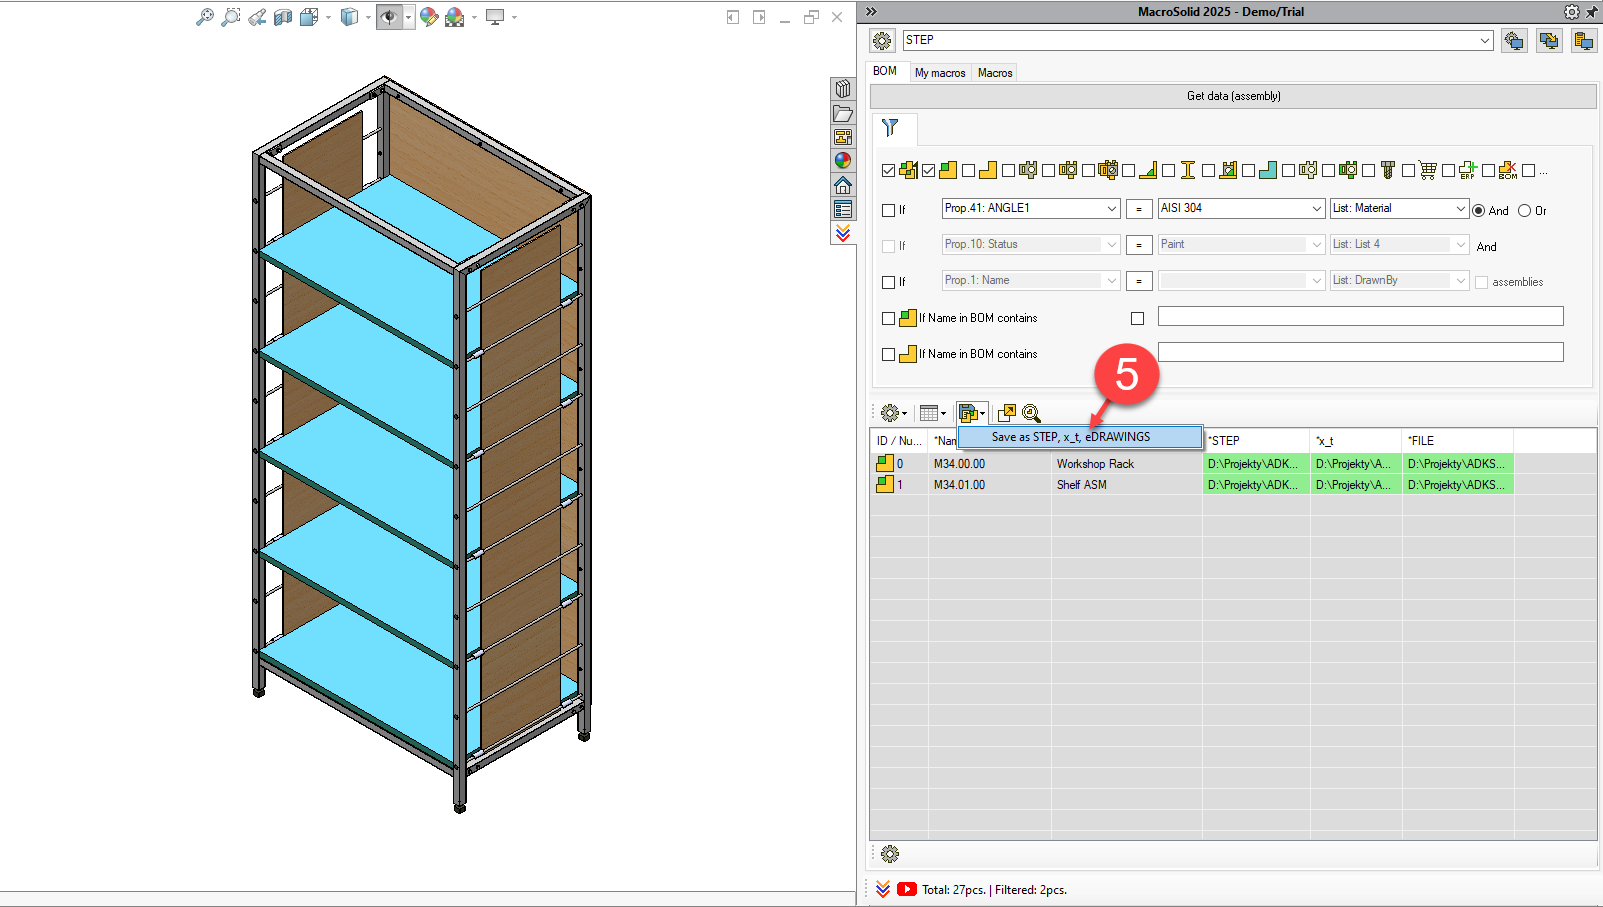Choose Save as STEP, x_t, eDRAWINGS
Image resolution: width=1603 pixels, height=907 pixels.
click(1080, 437)
